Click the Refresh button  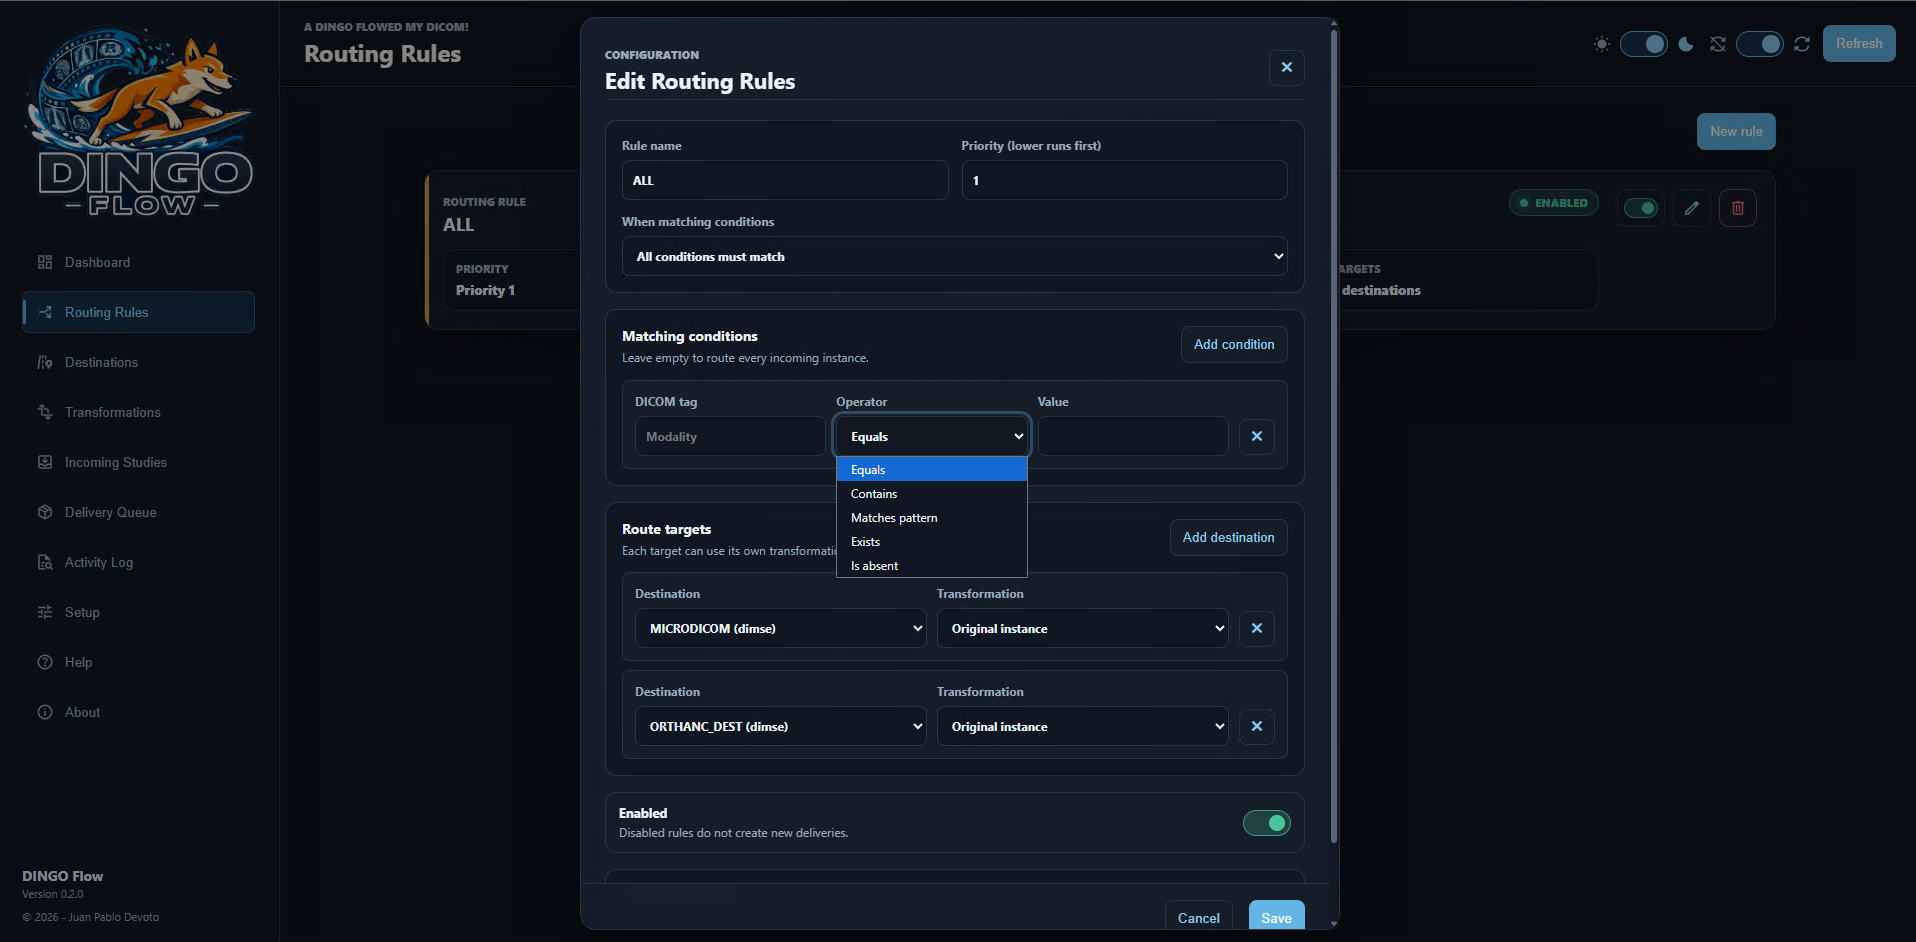click(1859, 43)
